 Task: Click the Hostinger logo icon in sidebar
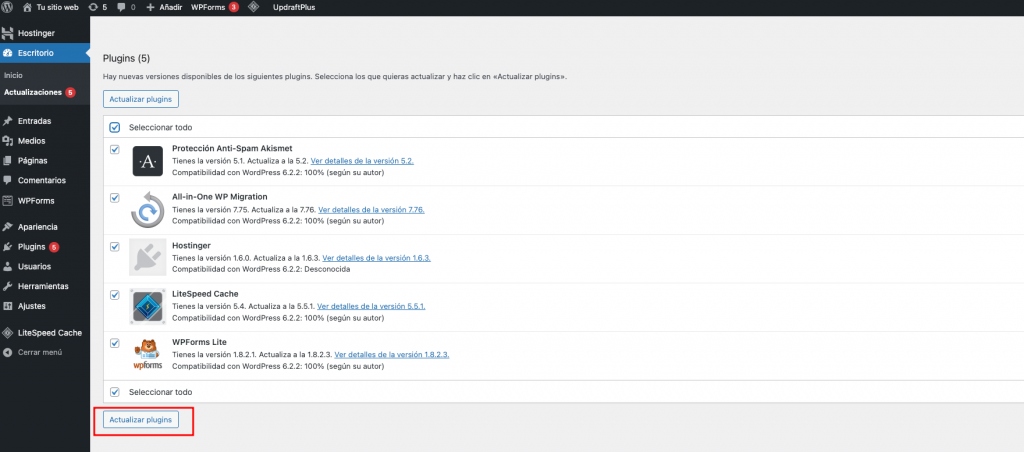[8, 33]
